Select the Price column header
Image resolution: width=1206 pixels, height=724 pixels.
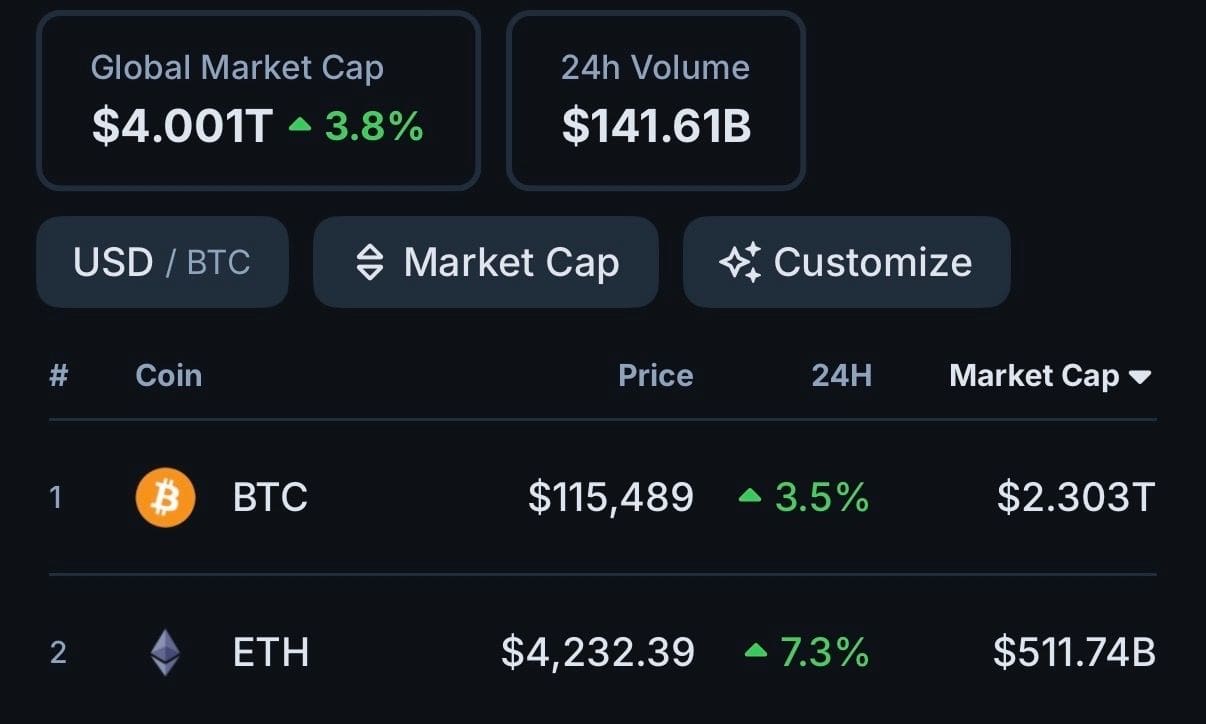click(x=655, y=375)
